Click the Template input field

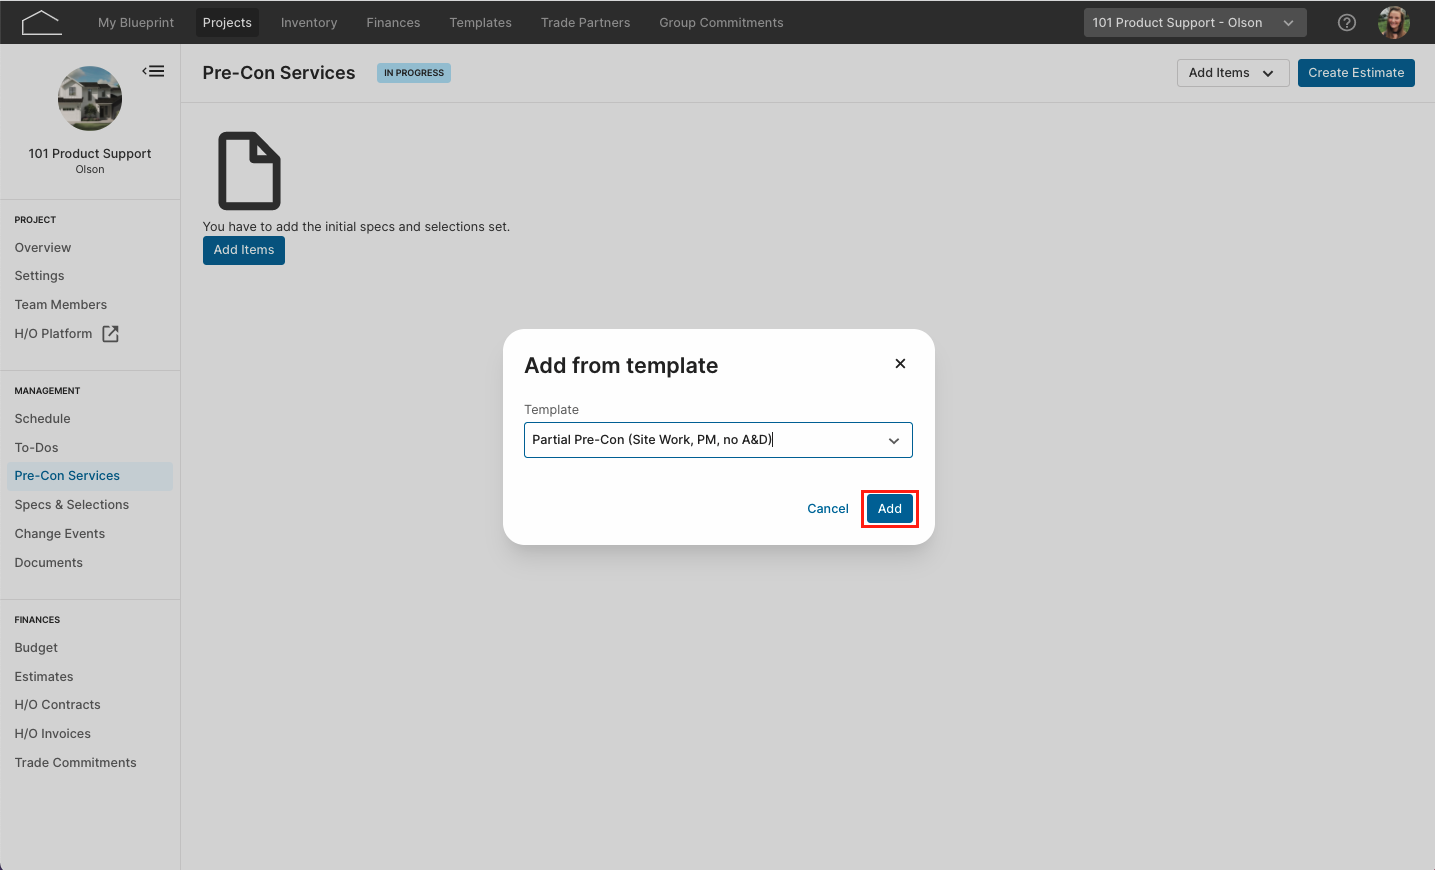[x=718, y=440]
